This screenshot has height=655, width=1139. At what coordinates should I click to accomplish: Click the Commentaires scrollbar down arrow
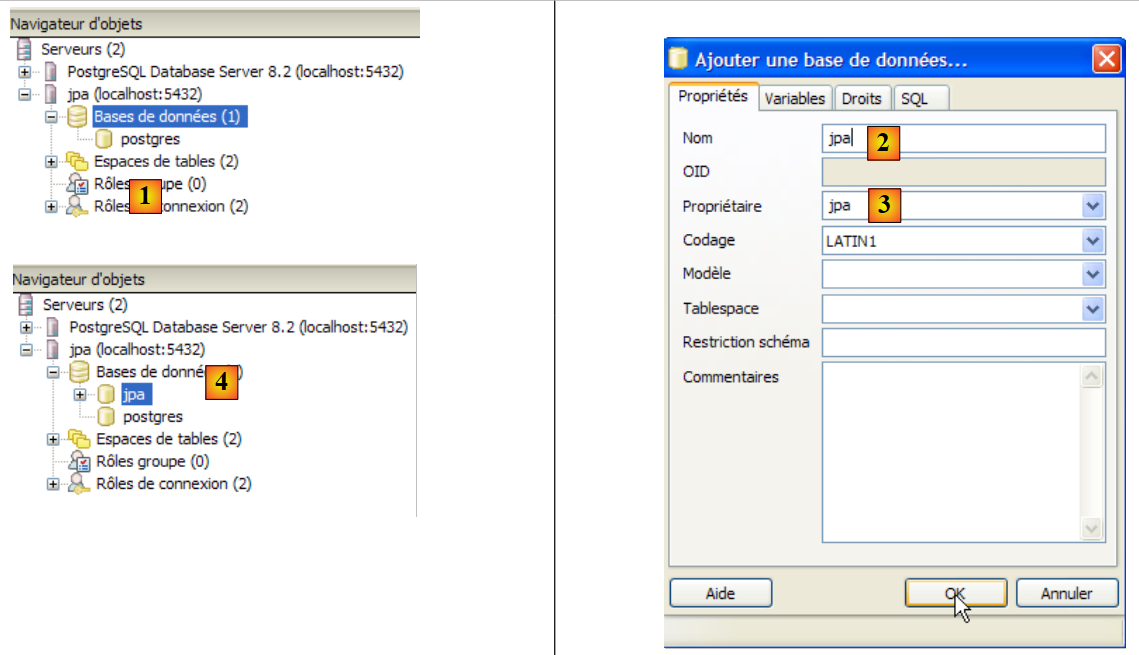click(x=1091, y=529)
